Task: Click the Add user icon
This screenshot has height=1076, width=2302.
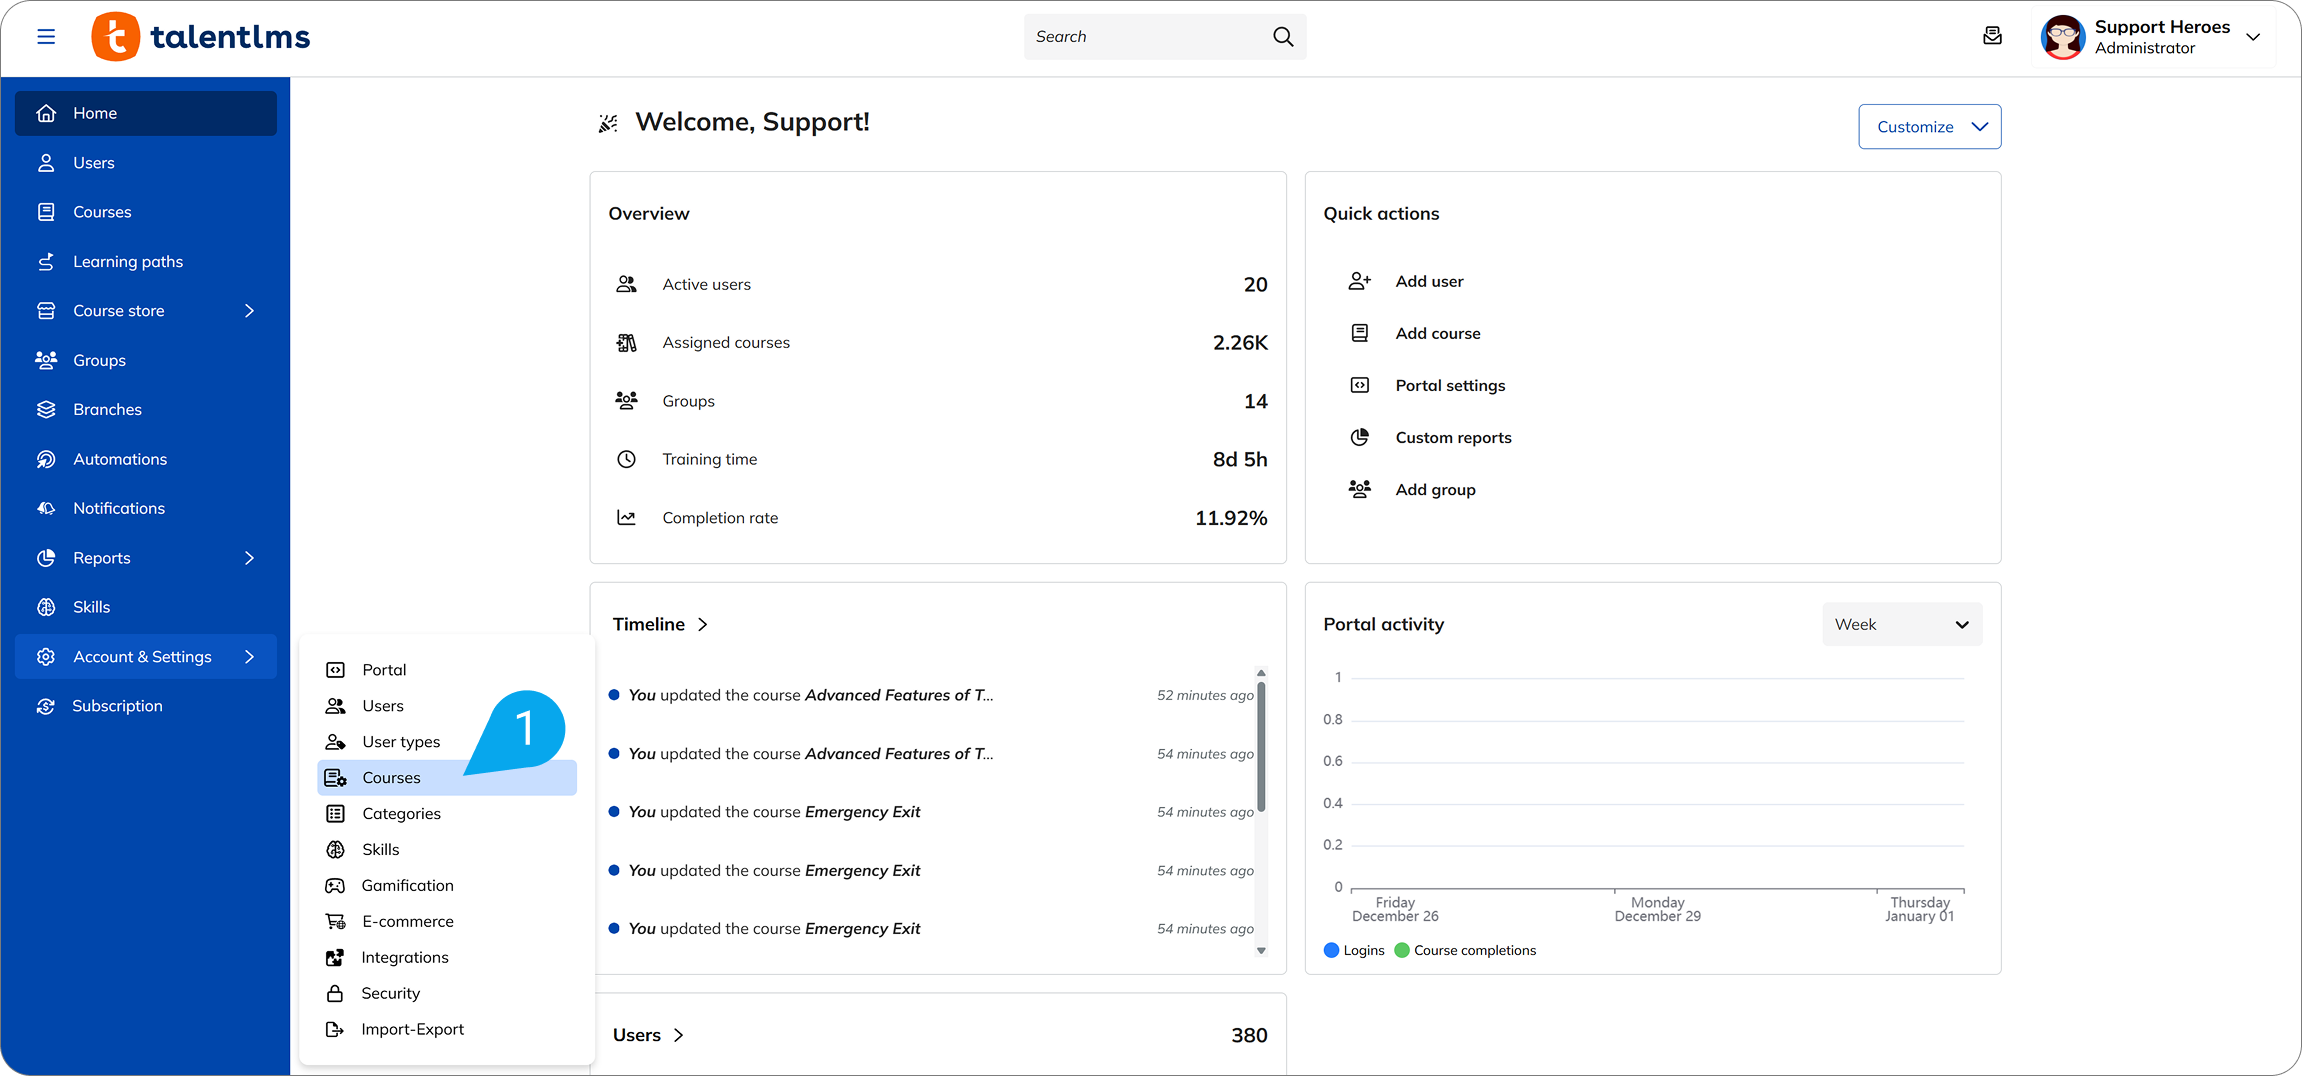Action: 1359,282
